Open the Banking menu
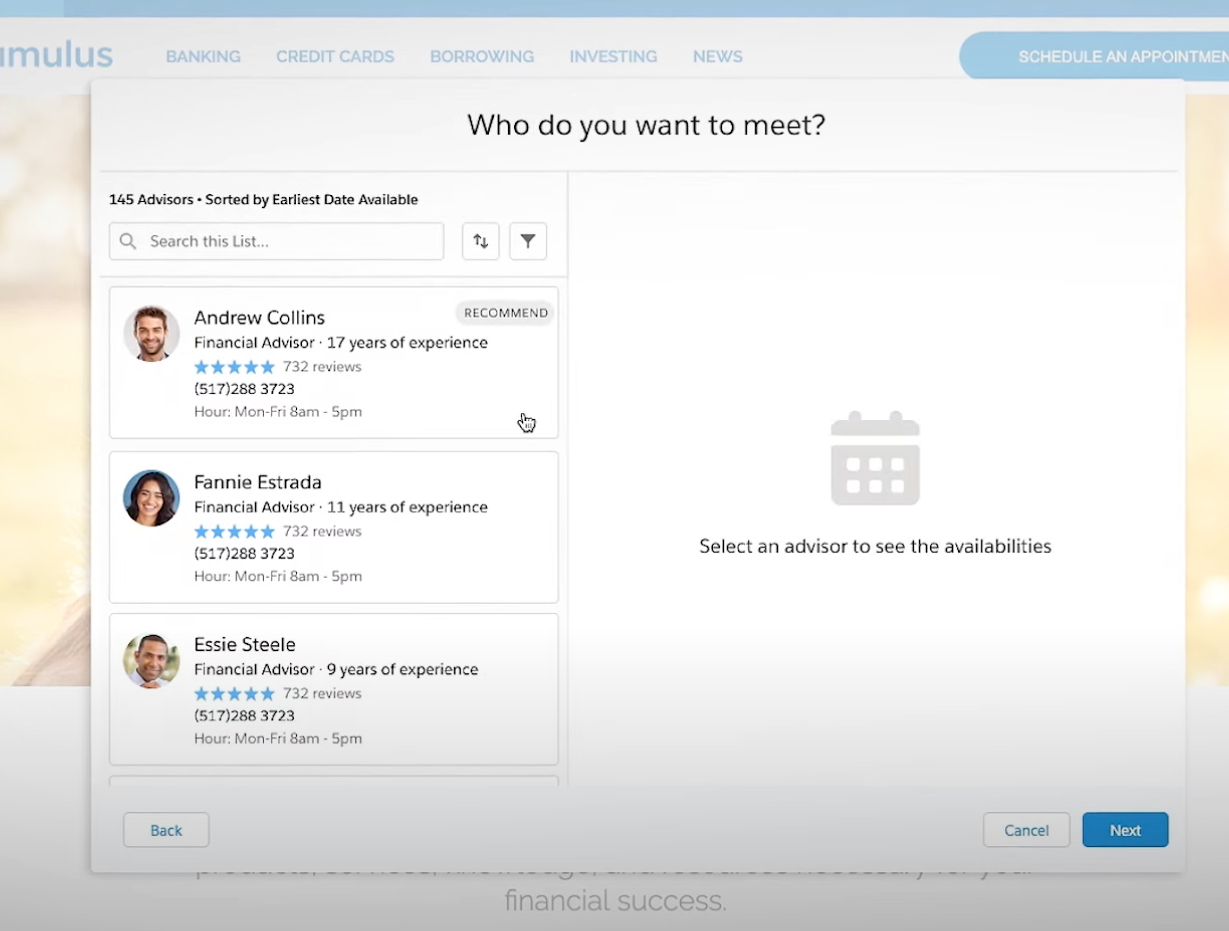This screenshot has width=1229, height=931. pyautogui.click(x=203, y=57)
